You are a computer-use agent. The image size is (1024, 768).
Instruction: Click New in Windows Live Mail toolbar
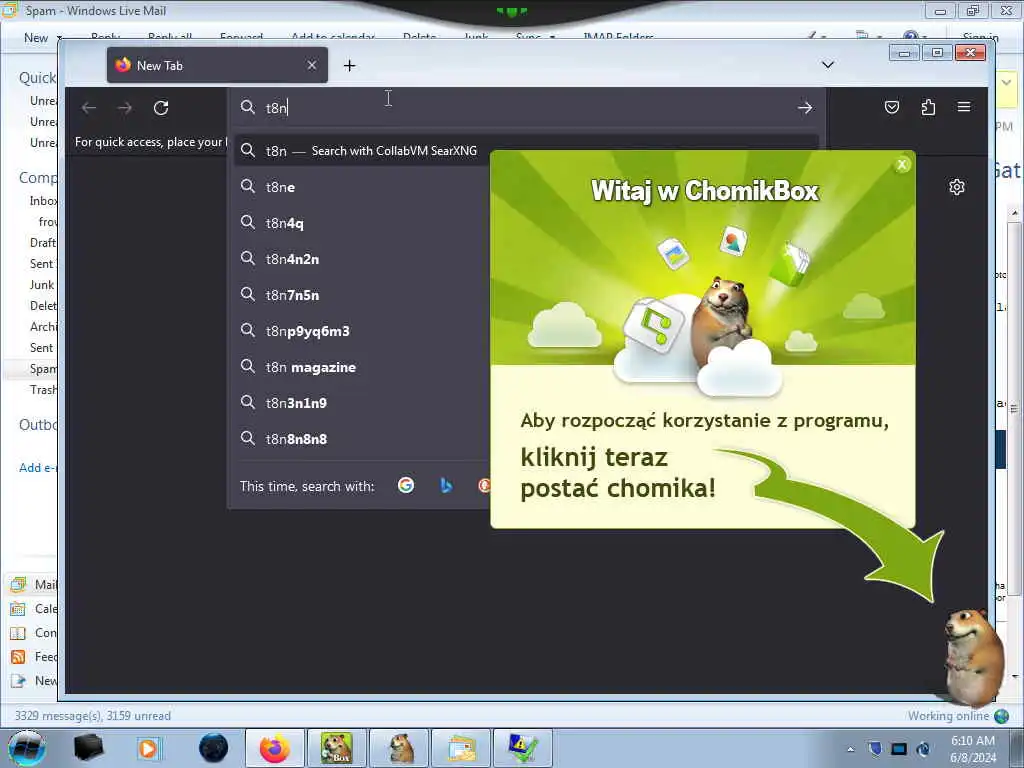click(37, 38)
